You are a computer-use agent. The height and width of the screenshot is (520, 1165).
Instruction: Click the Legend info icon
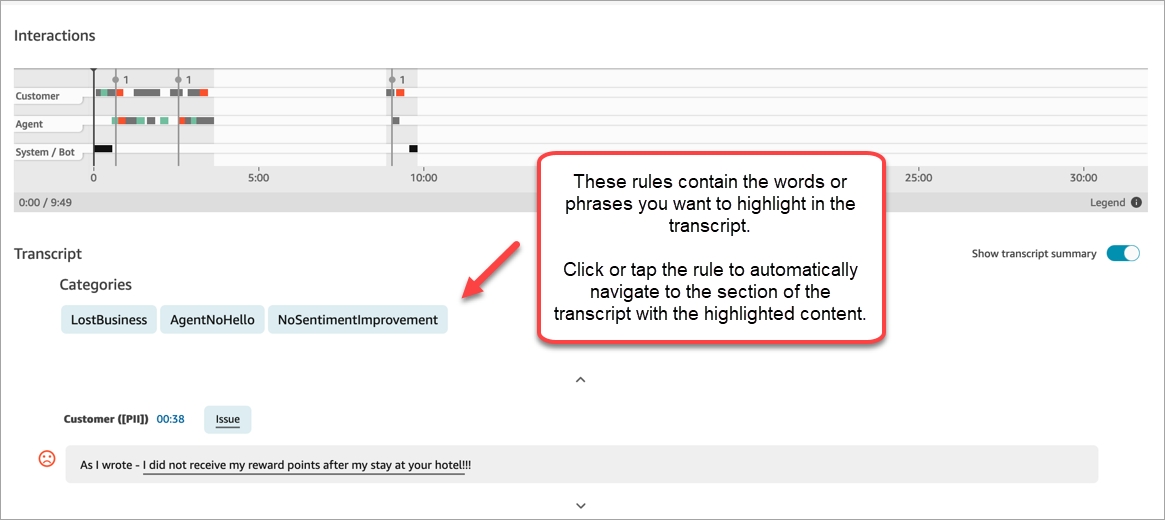[x=1136, y=202]
